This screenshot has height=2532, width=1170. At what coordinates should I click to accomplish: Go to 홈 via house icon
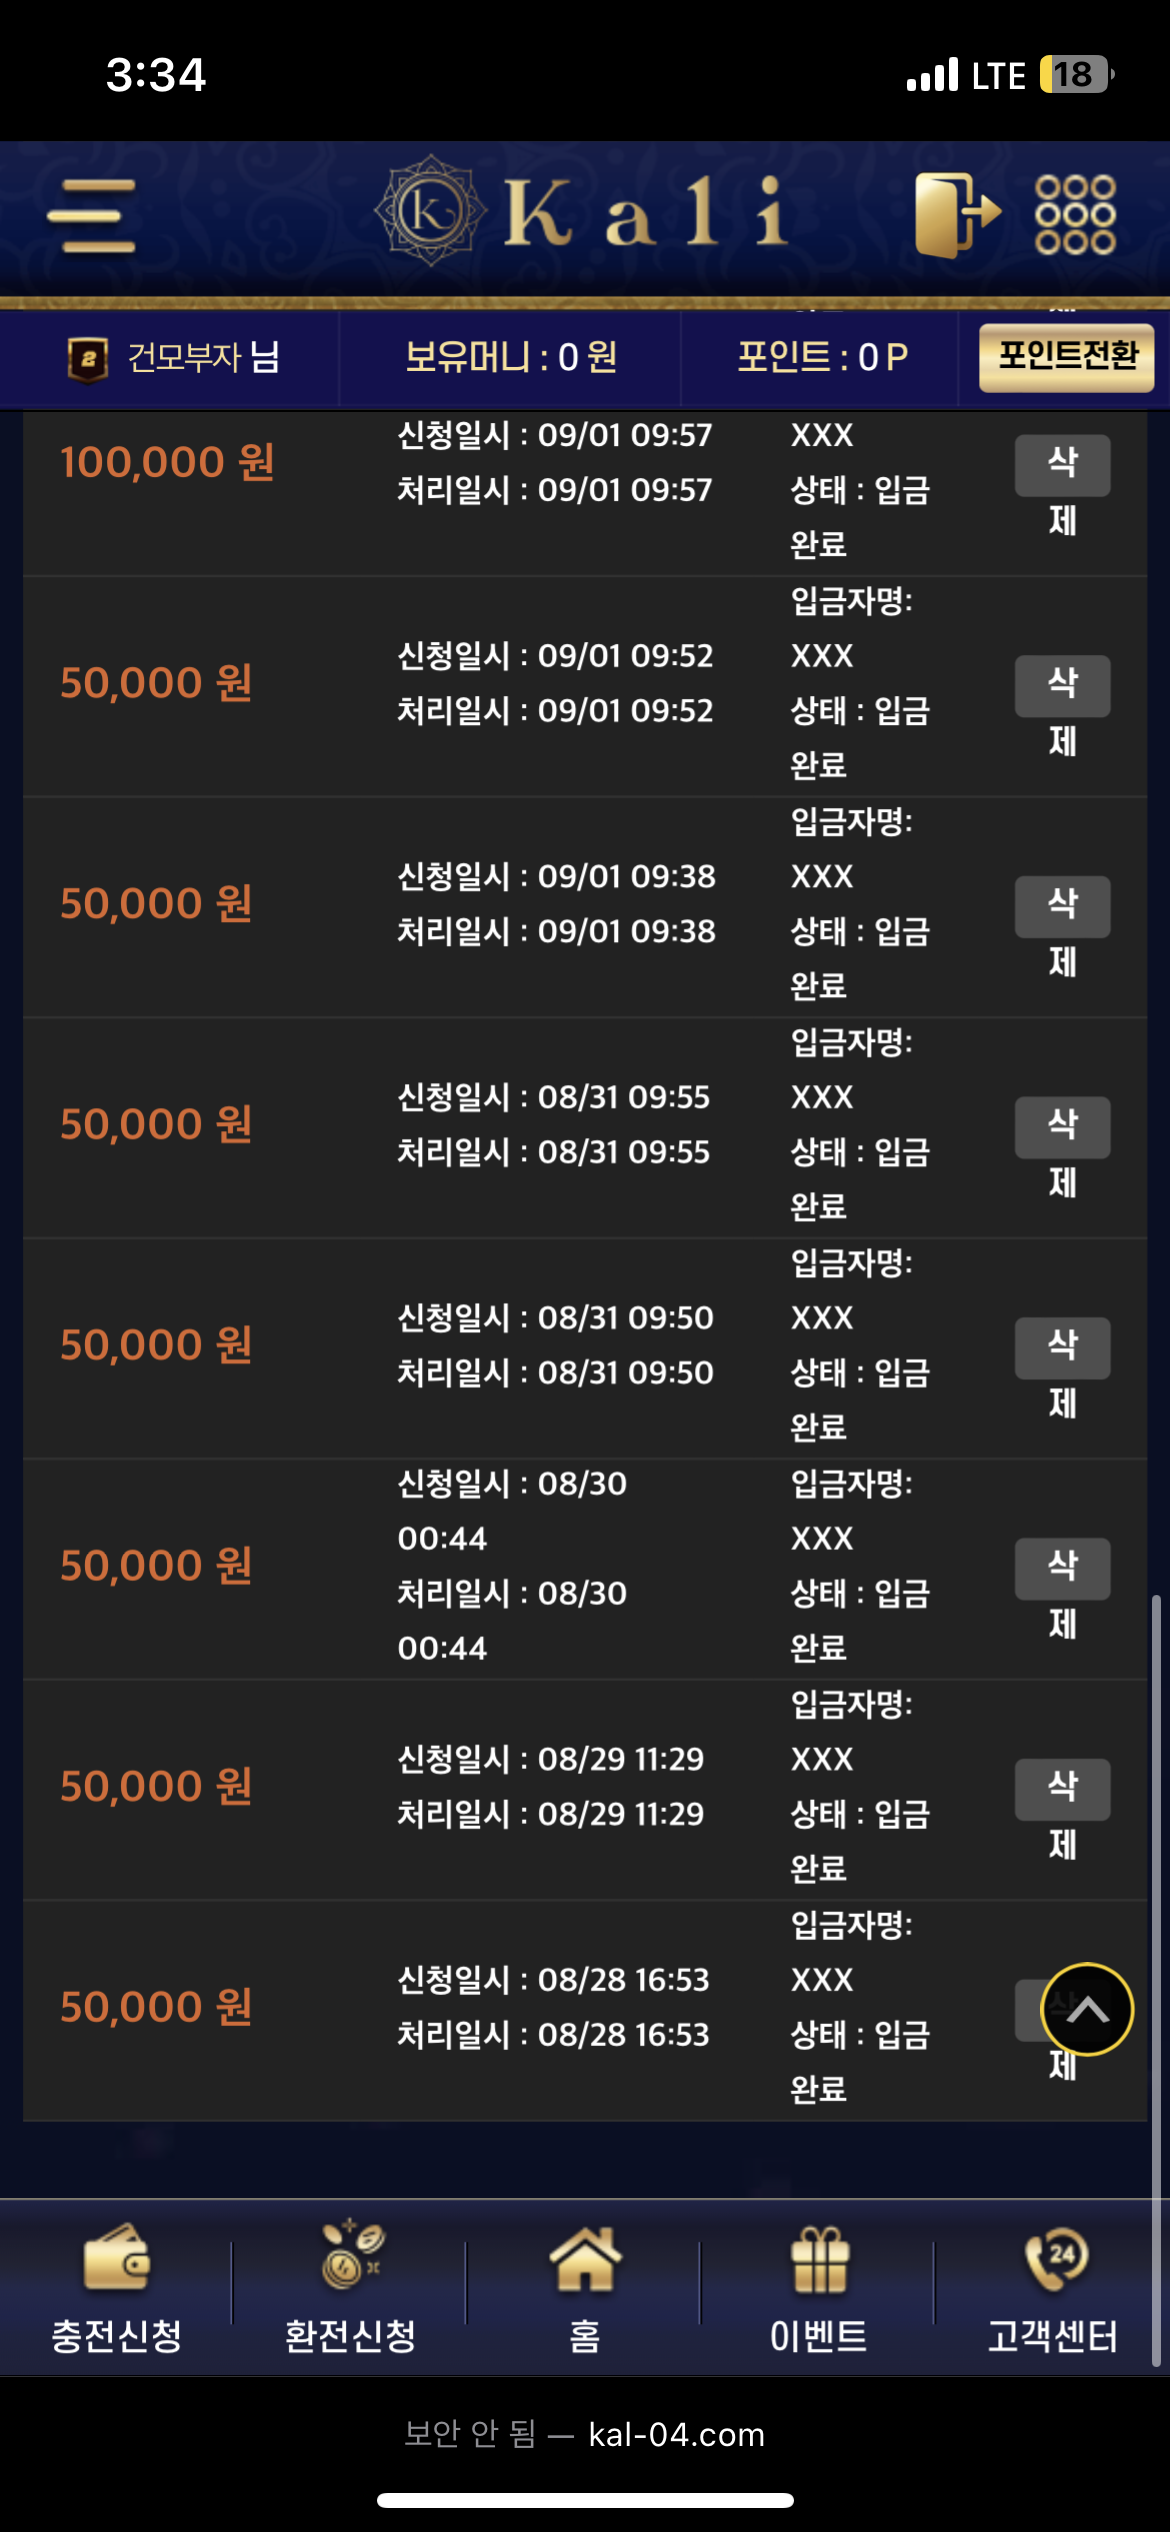pyautogui.click(x=585, y=2258)
